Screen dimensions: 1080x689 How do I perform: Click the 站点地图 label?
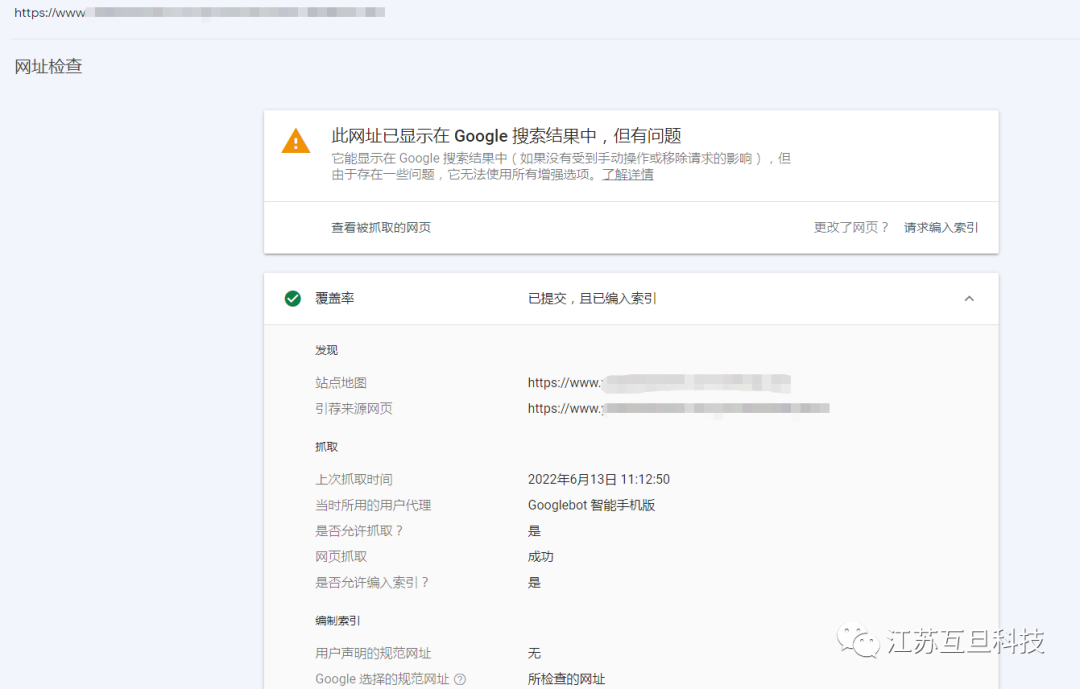(341, 382)
